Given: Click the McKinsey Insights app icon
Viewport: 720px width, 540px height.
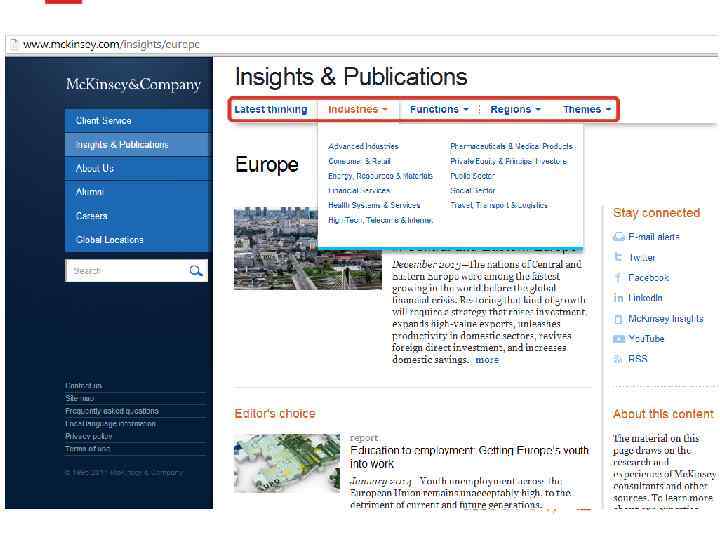Looking at the screenshot, I should [619, 319].
